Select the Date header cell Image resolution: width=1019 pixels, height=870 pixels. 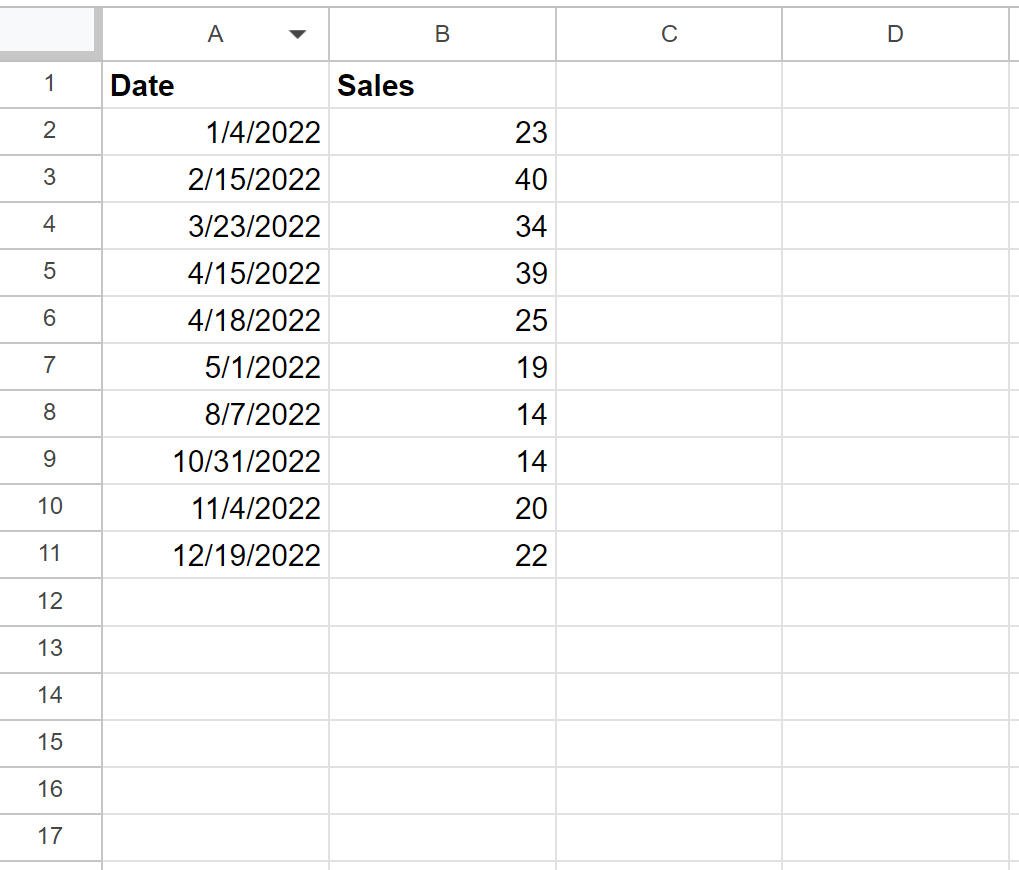[216, 85]
